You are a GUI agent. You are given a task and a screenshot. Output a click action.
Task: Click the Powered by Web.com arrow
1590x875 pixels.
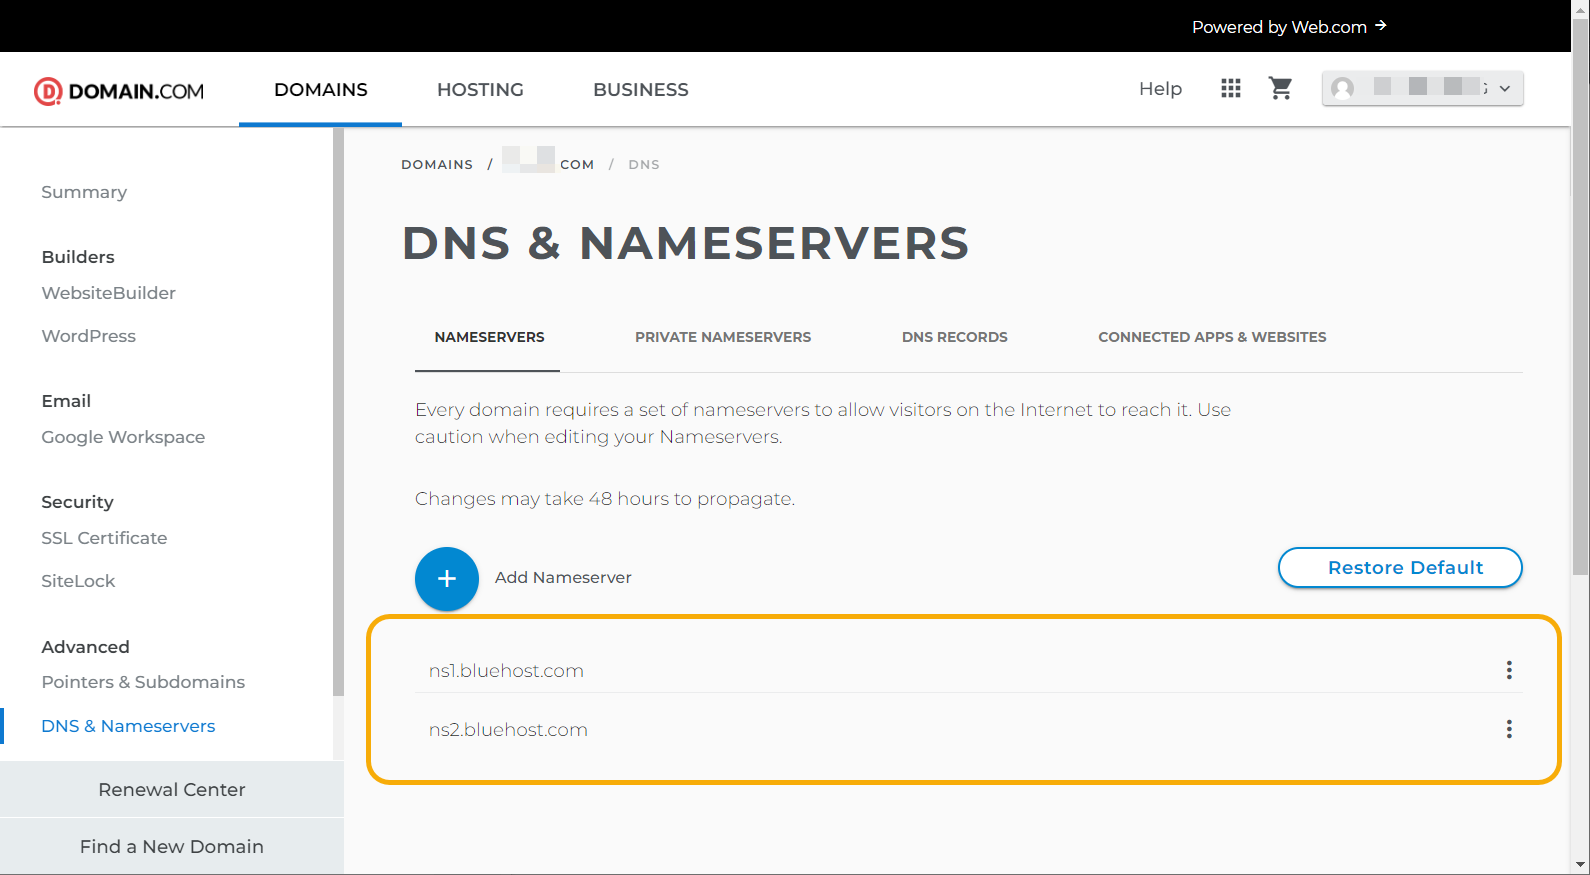[x=1381, y=25]
